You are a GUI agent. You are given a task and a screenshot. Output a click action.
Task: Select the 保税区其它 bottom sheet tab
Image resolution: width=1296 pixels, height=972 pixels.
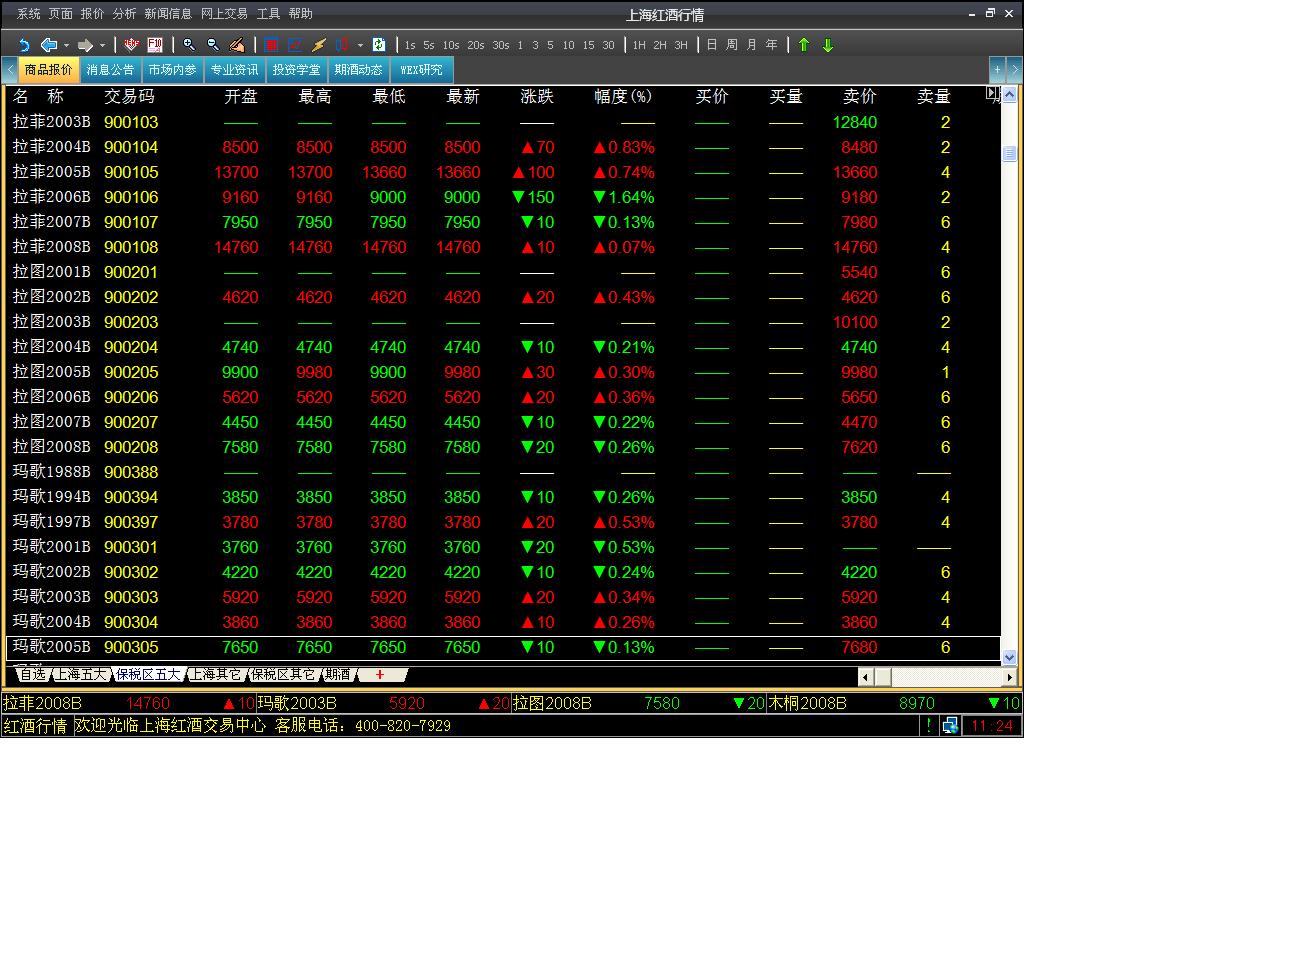pos(282,675)
